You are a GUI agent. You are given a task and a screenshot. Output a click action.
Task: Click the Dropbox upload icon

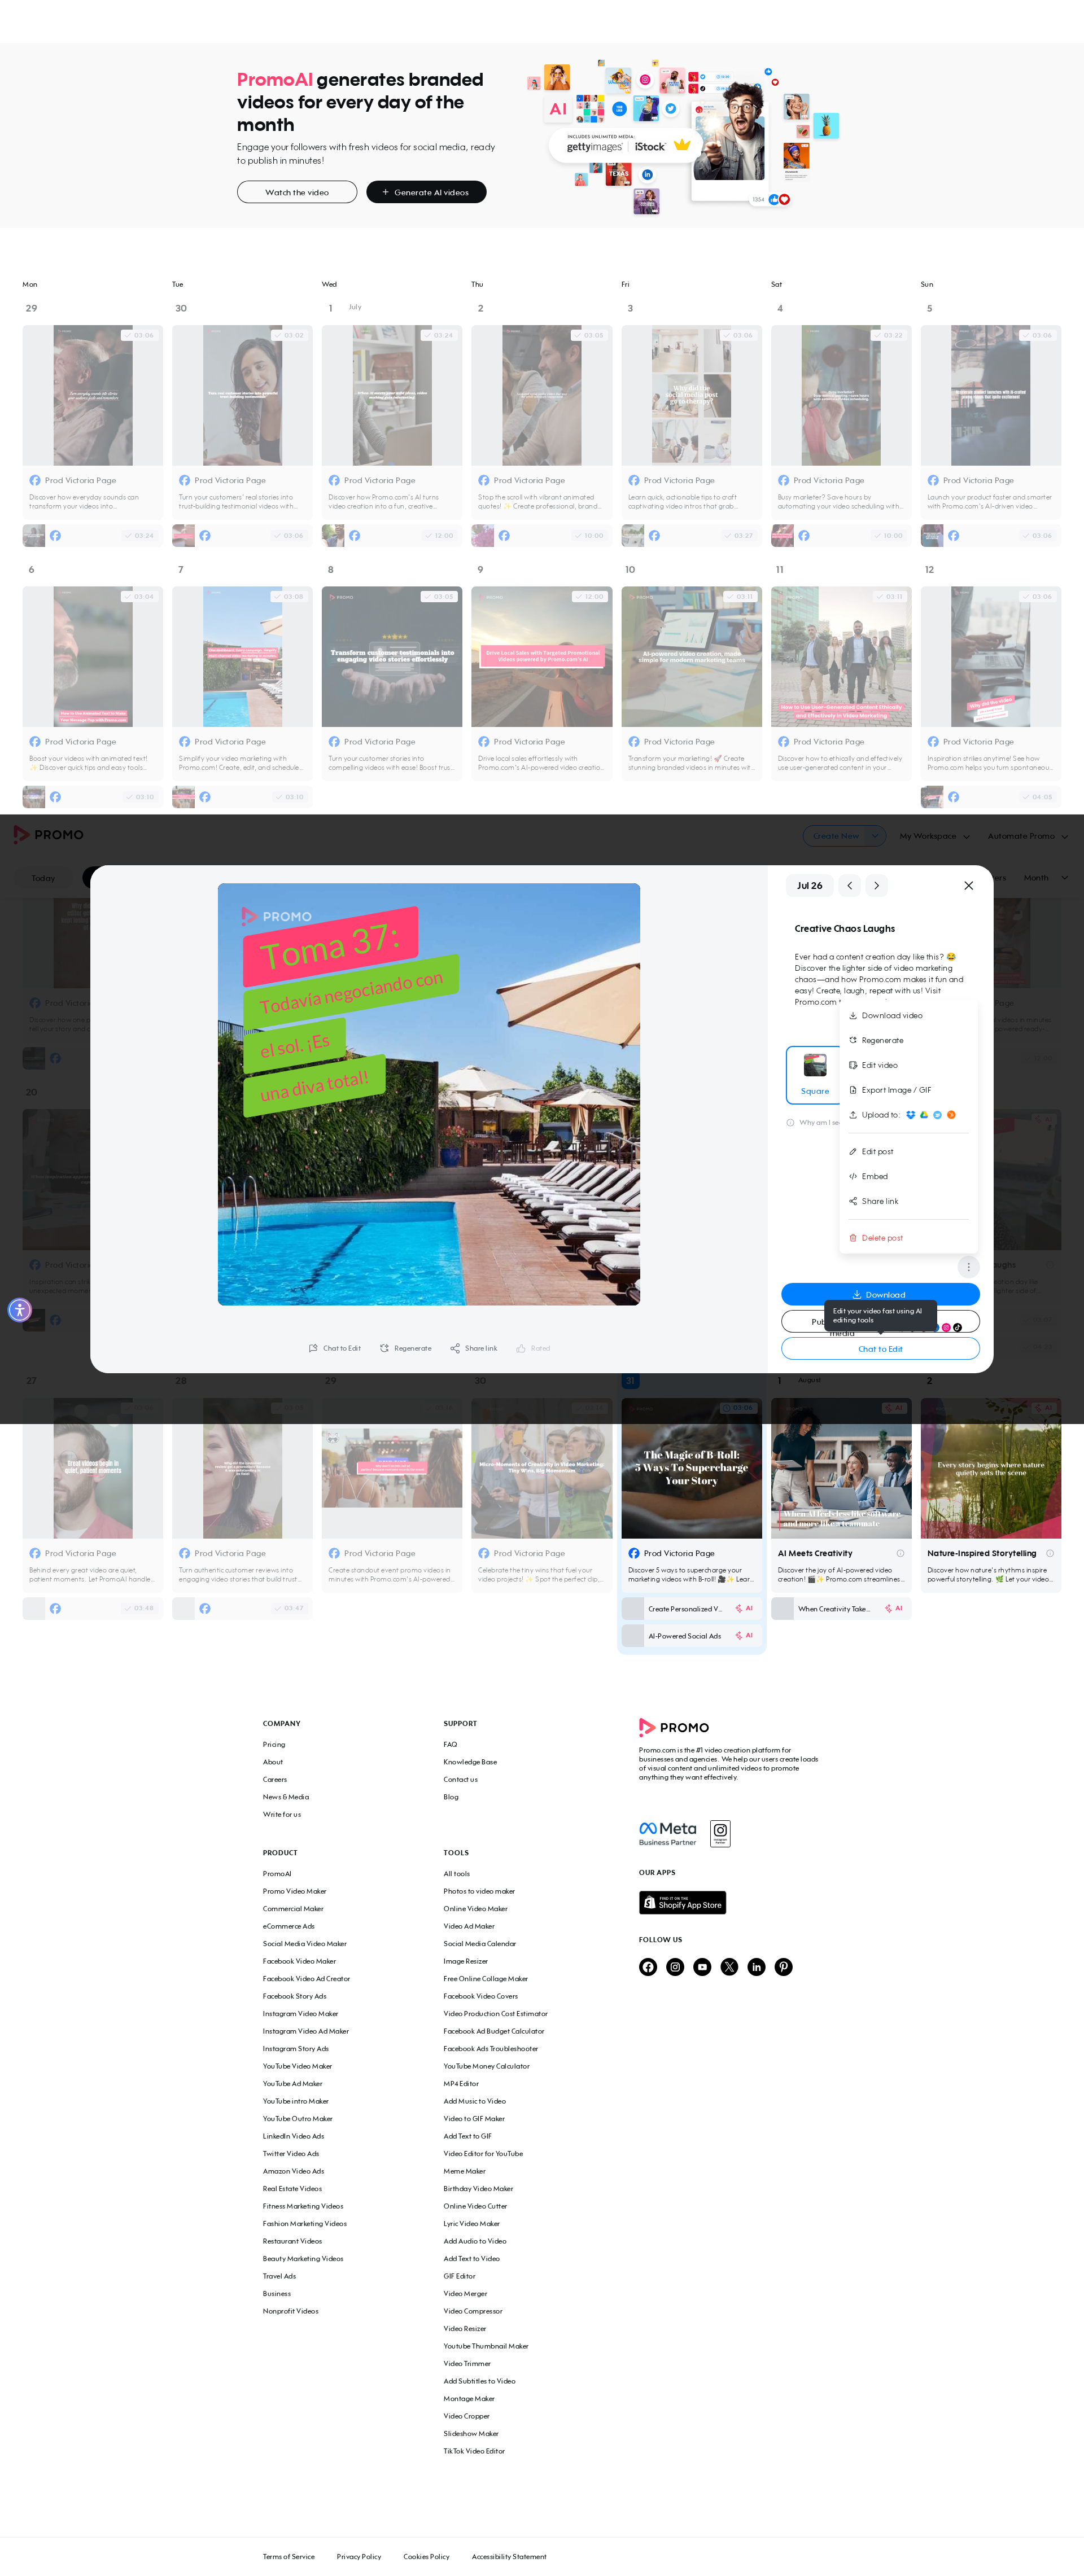click(x=910, y=1115)
